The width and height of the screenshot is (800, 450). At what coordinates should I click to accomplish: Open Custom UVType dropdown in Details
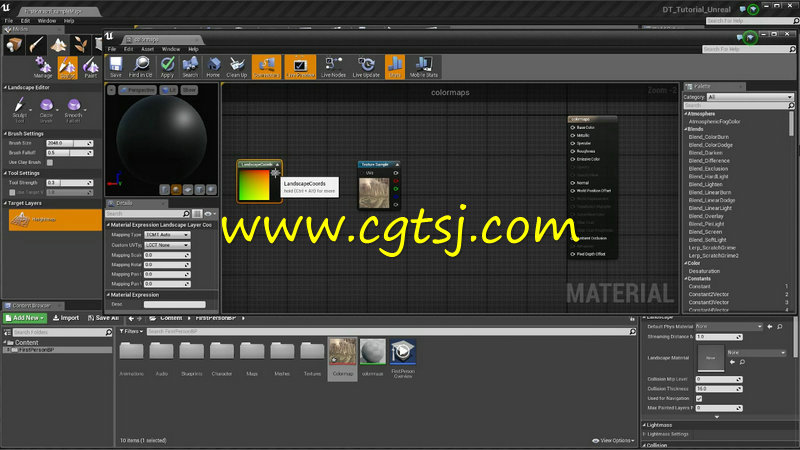pos(167,245)
